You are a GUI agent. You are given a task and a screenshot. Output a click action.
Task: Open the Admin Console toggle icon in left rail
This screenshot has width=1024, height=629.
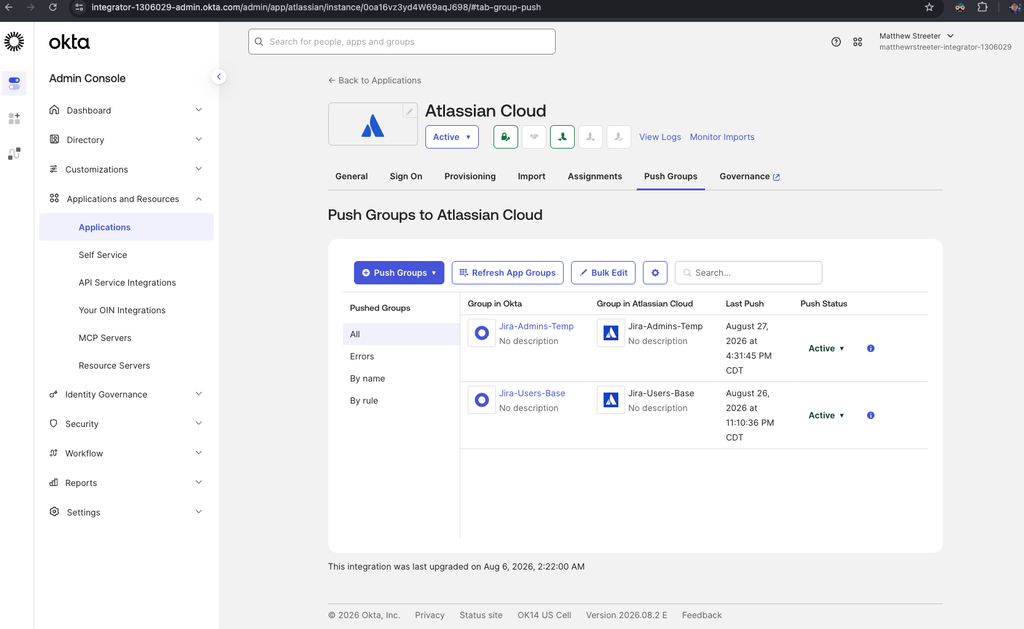pyautogui.click(x=14, y=84)
